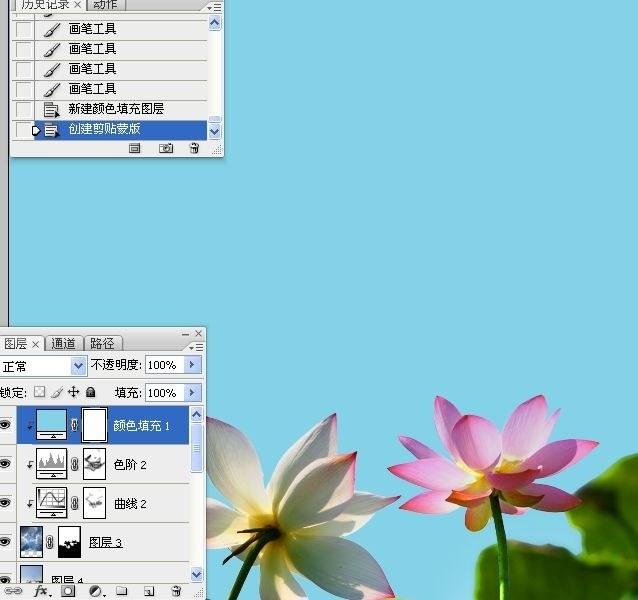
Task: Create new document from current state icon
Action: pyautogui.click(x=134, y=148)
